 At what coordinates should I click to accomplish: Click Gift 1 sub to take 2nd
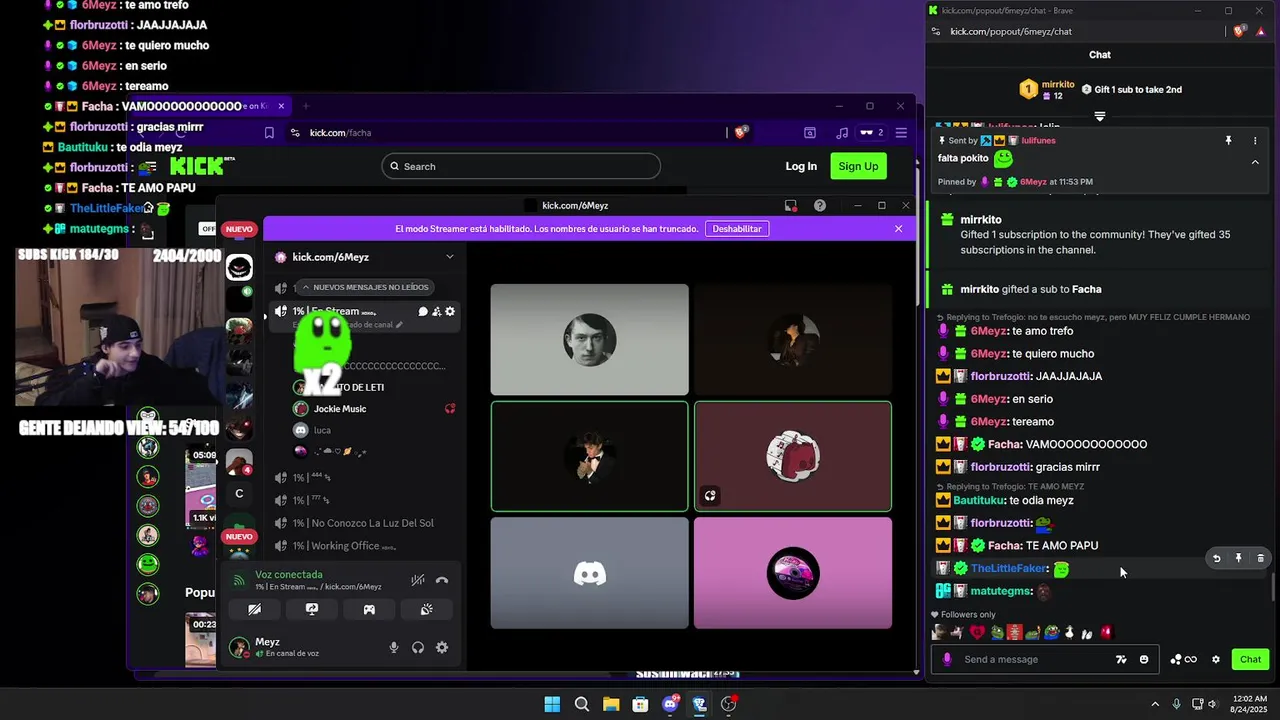pyautogui.click(x=1132, y=89)
